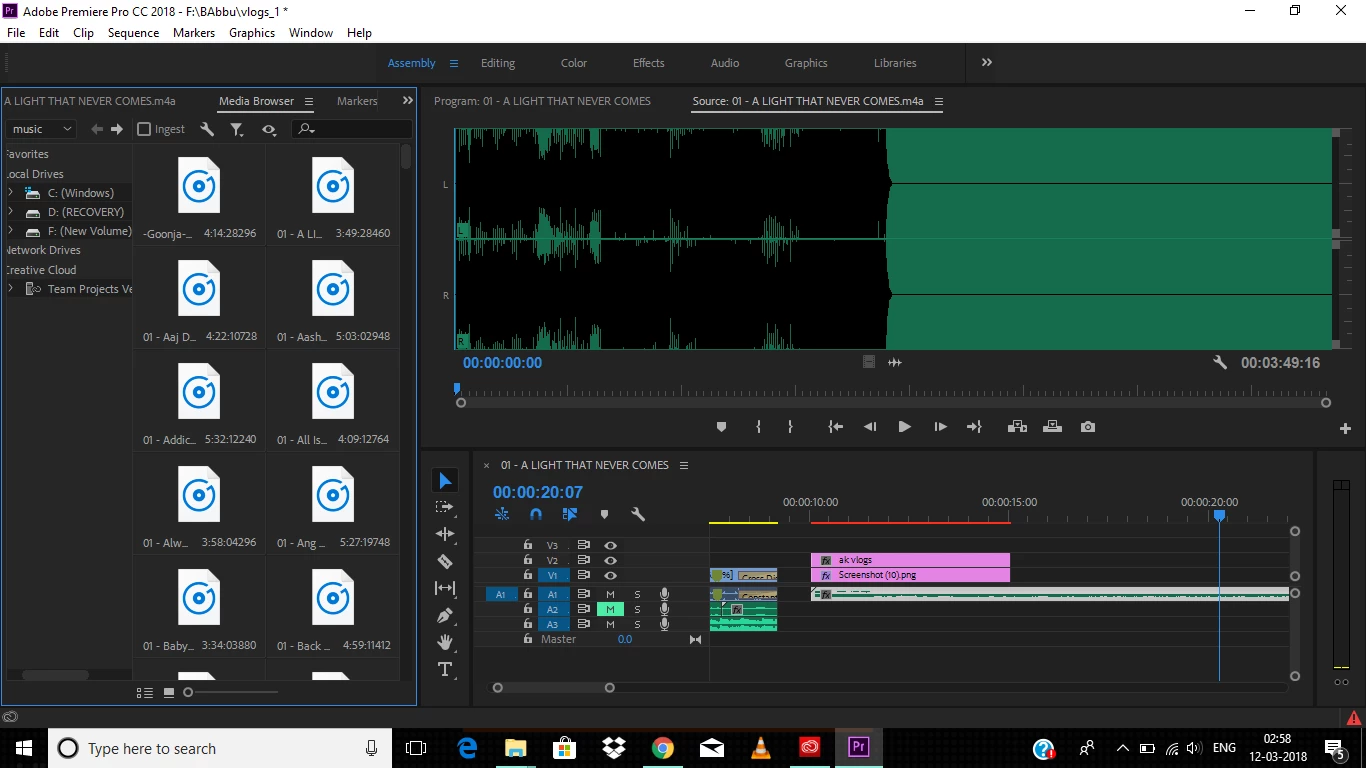Toggle Linked Selection in timeline

click(570, 515)
